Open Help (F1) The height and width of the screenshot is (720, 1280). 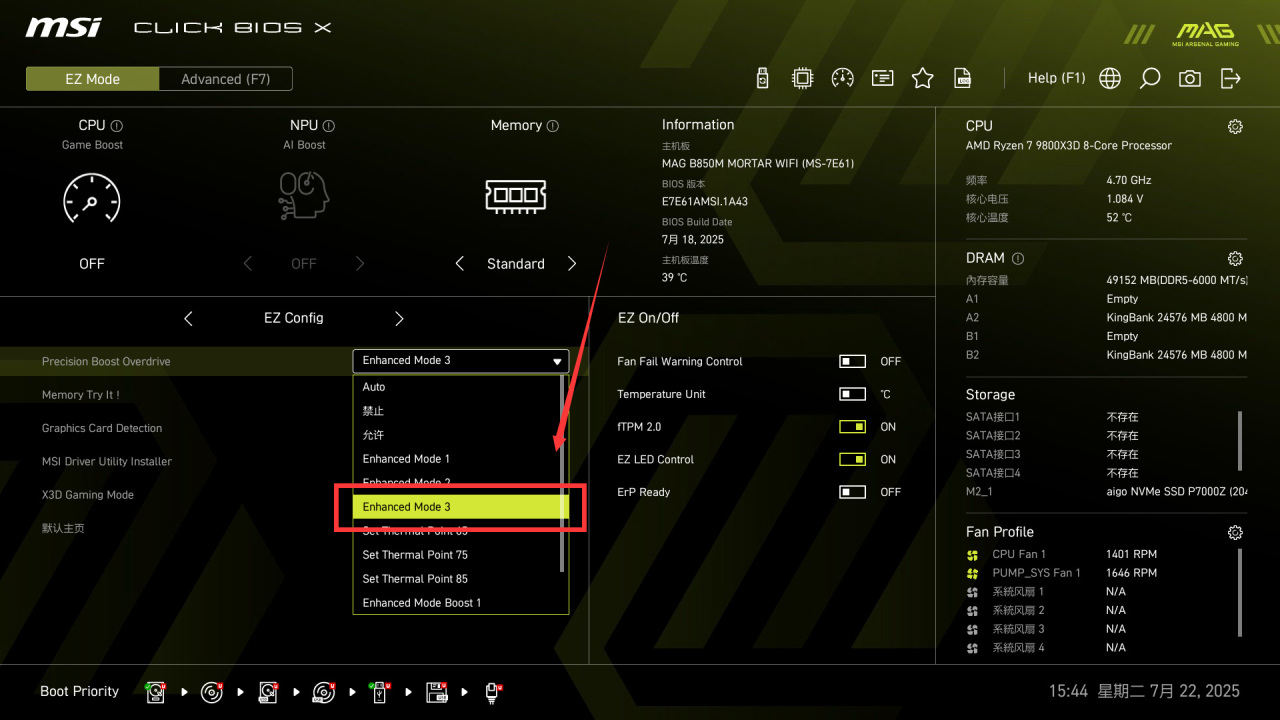[1056, 78]
